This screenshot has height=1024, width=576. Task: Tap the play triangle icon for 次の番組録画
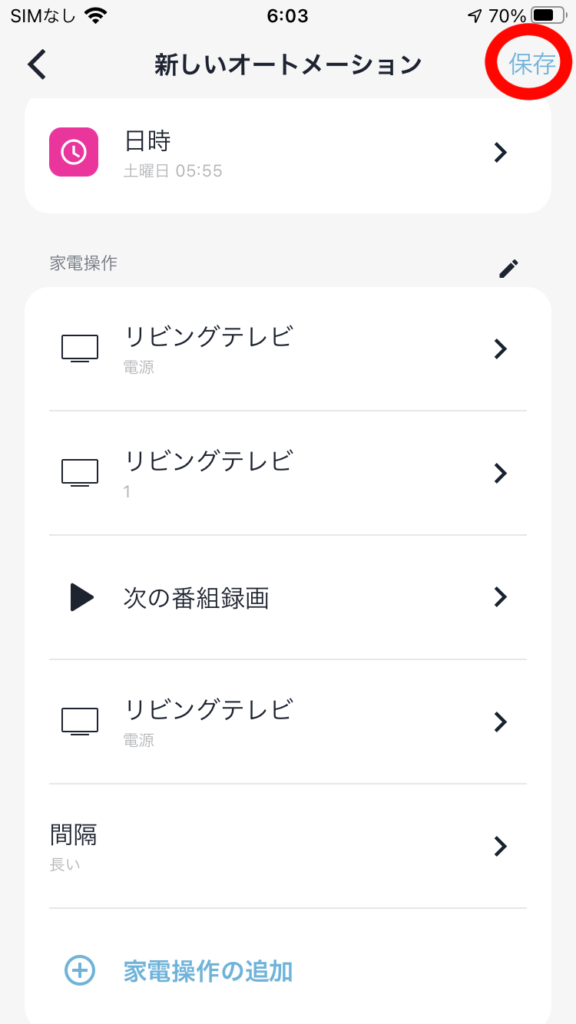82,597
